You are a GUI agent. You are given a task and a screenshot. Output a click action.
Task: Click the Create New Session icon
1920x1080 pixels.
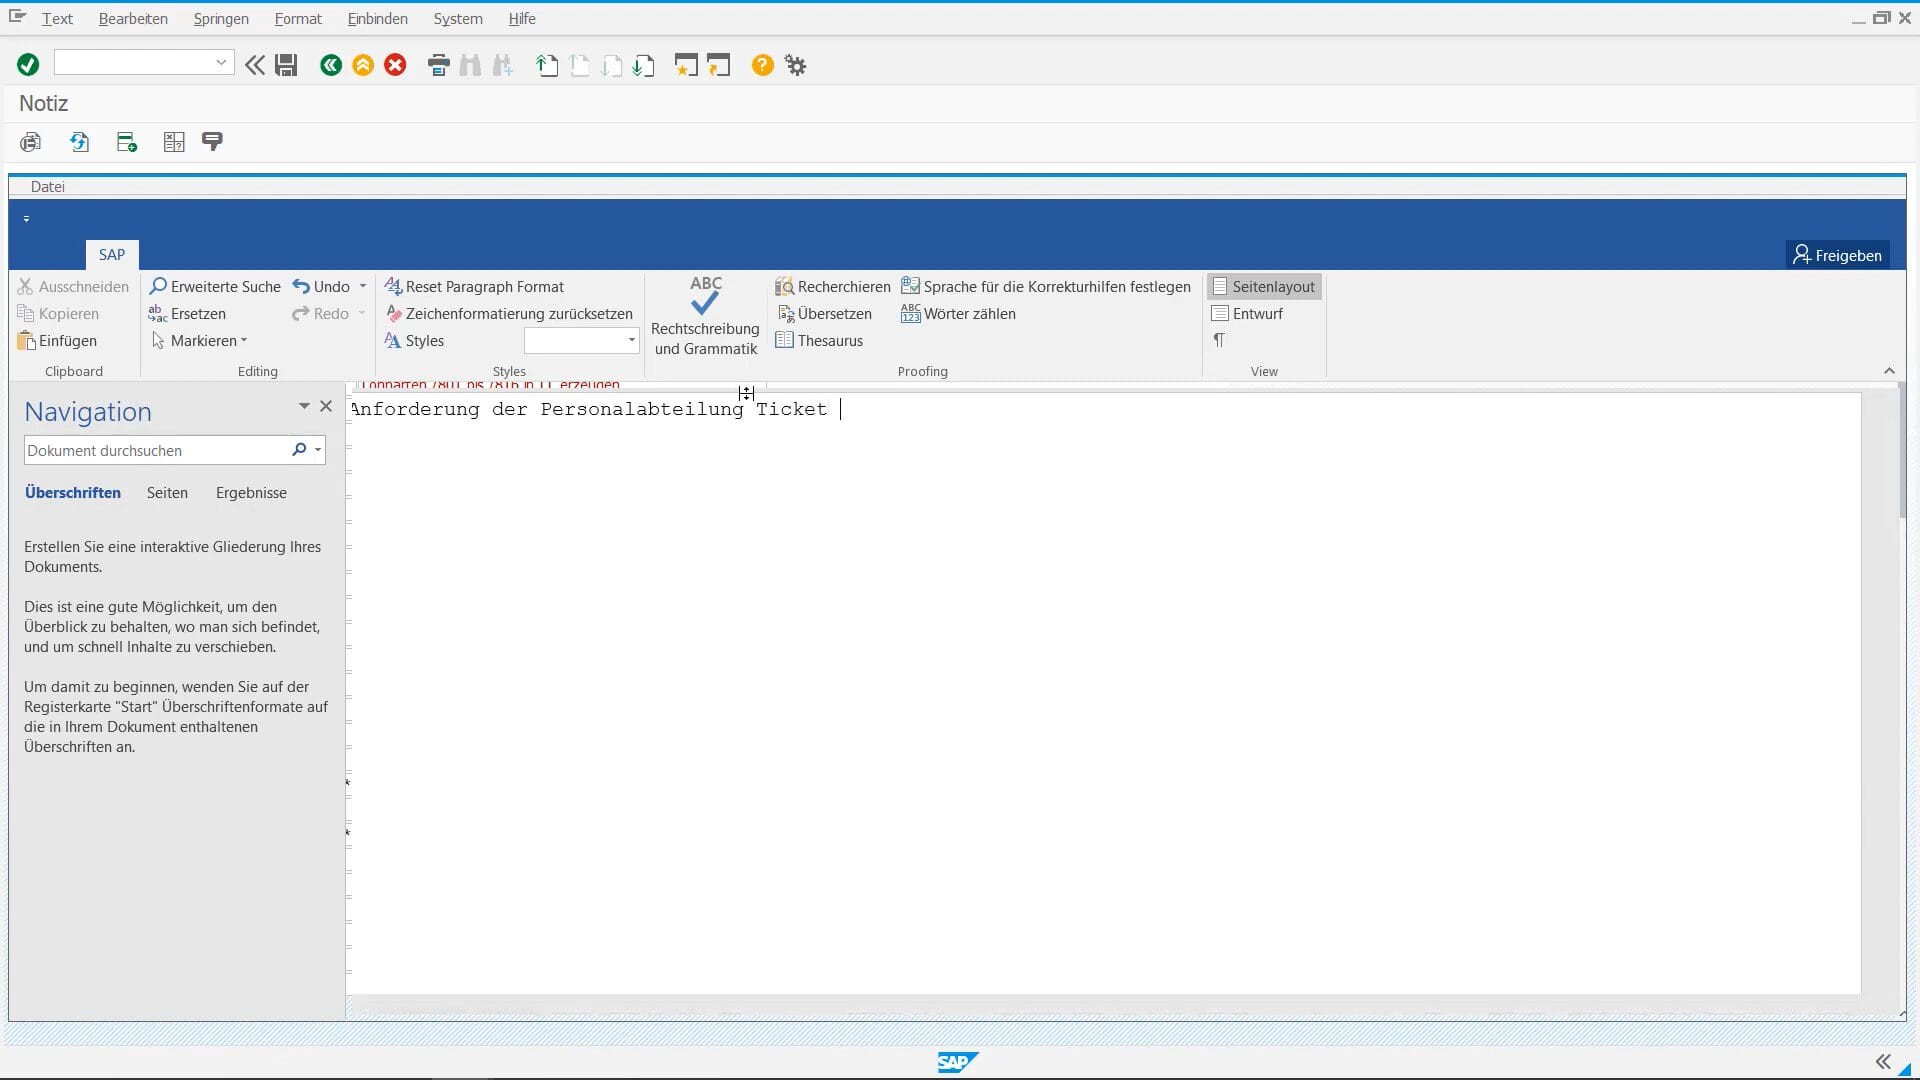686,65
